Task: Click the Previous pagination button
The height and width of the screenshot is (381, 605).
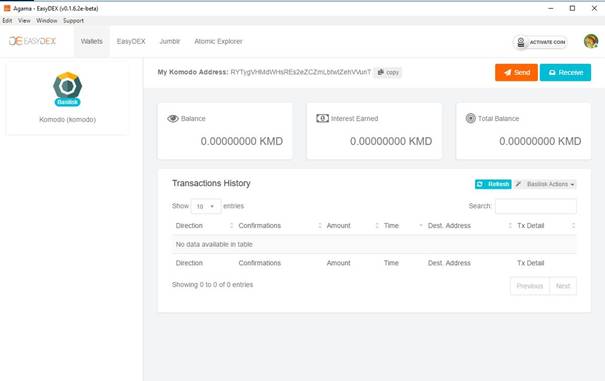Action: [x=530, y=286]
